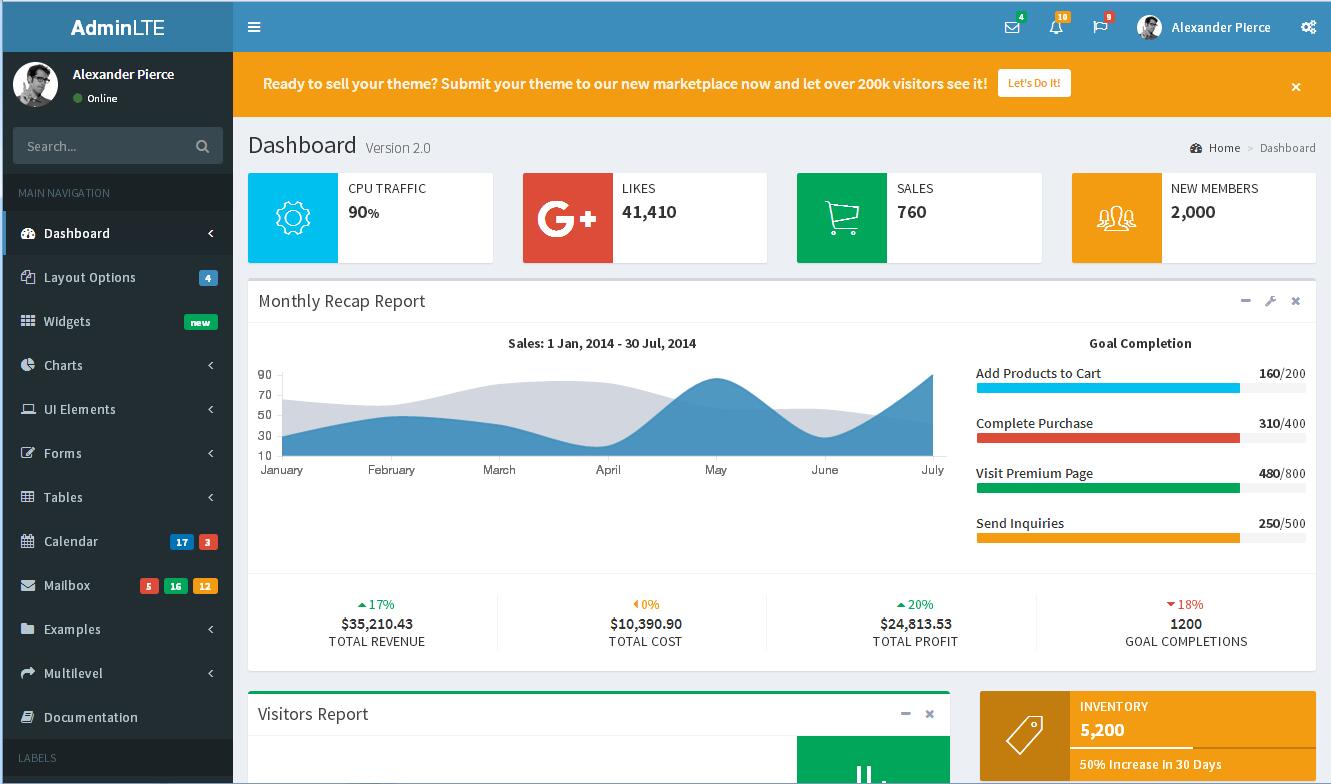Open the Alexander Pierce user dropdown in header
Image resolution: width=1331 pixels, height=784 pixels.
[1204, 27]
